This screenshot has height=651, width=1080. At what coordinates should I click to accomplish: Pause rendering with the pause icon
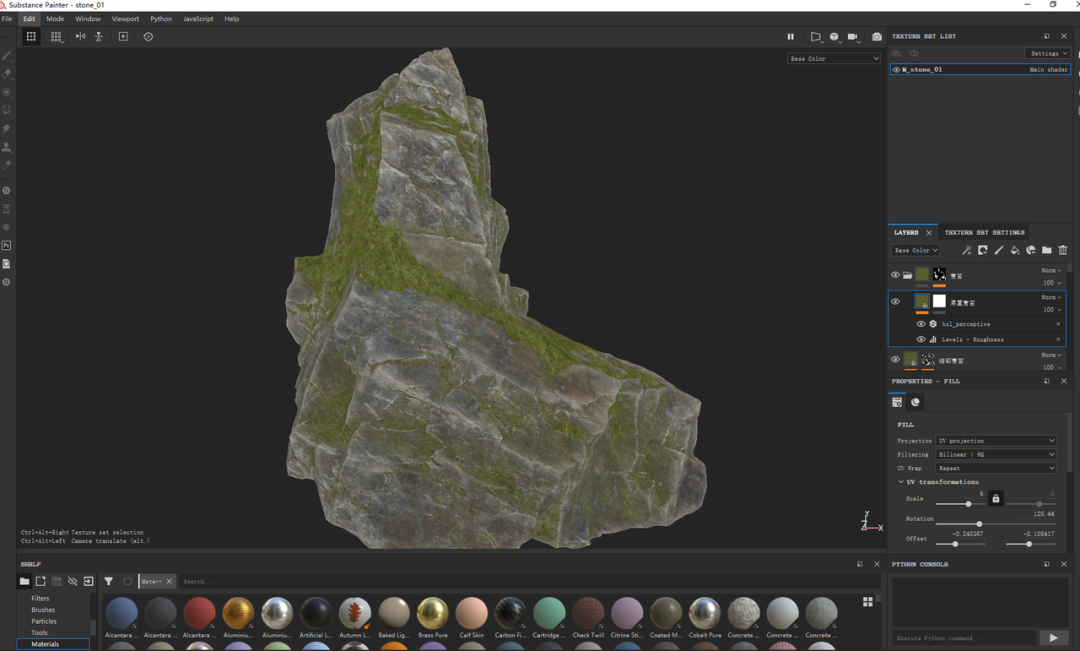tap(791, 37)
